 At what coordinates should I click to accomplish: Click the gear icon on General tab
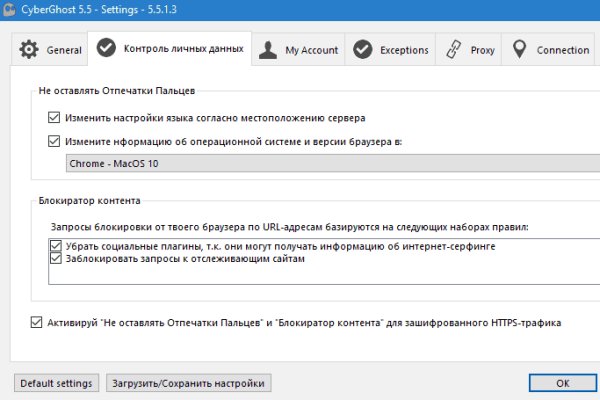click(30, 49)
